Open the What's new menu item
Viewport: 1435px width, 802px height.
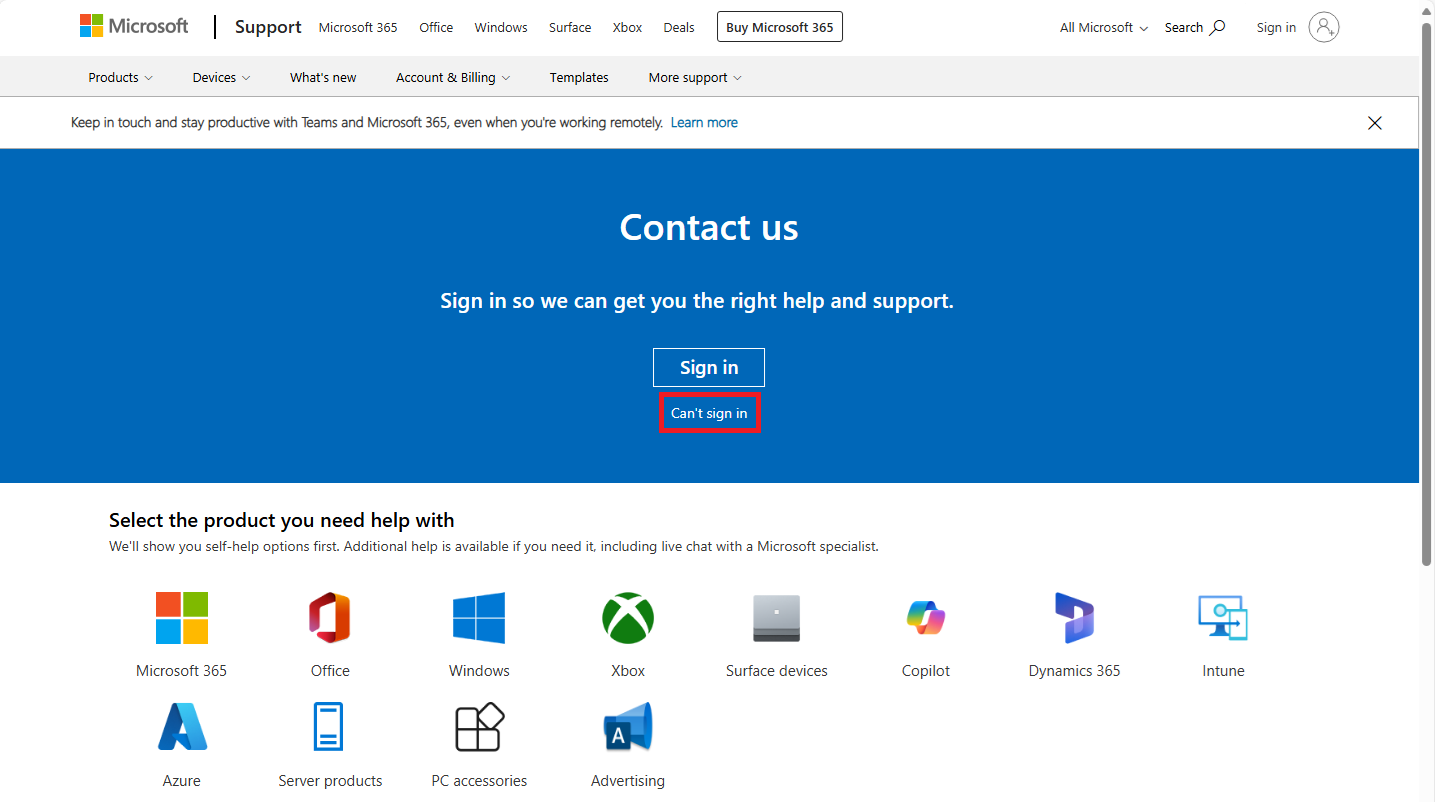[x=323, y=77]
